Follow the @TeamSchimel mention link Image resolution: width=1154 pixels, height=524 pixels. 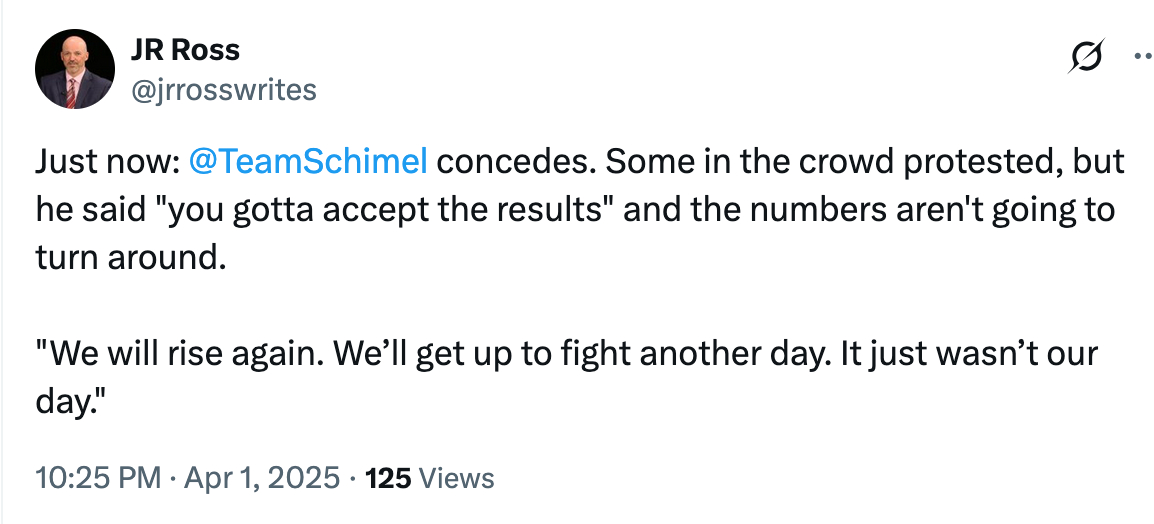tap(308, 162)
